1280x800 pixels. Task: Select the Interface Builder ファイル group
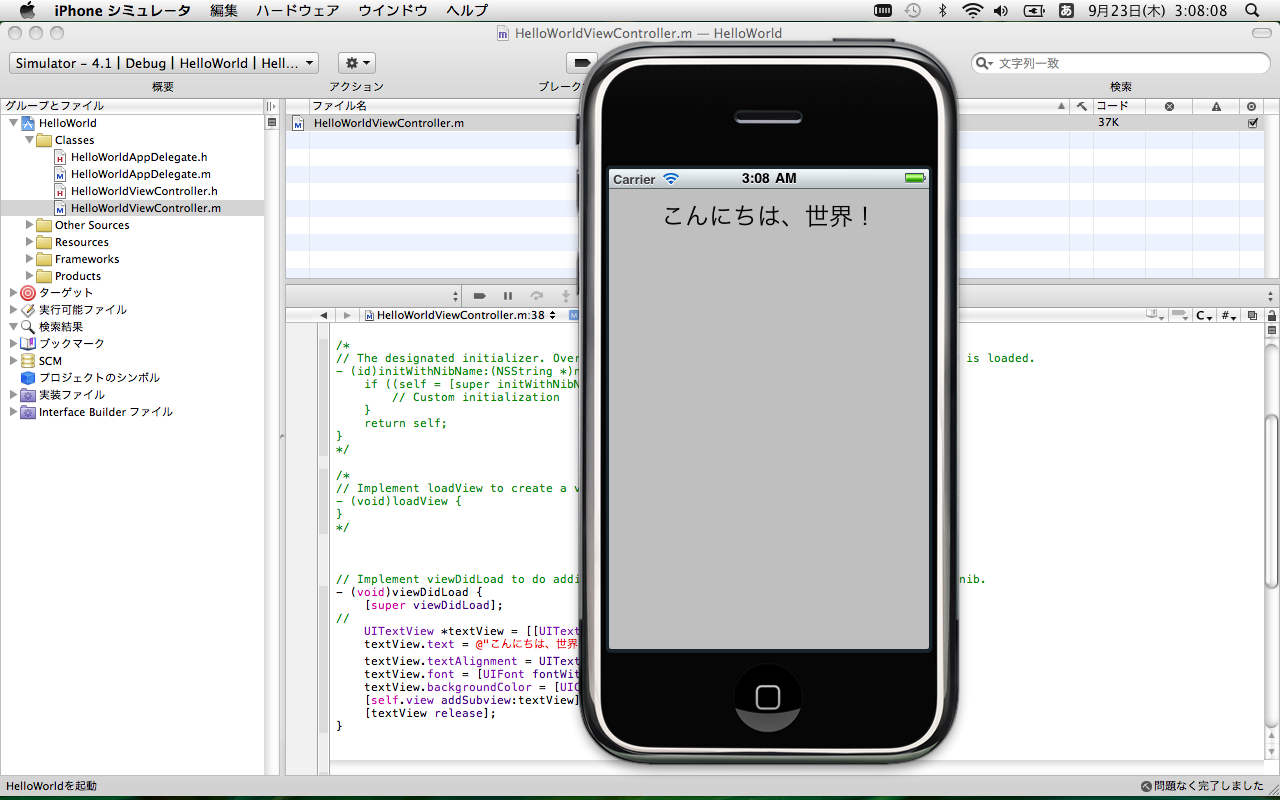(x=105, y=412)
